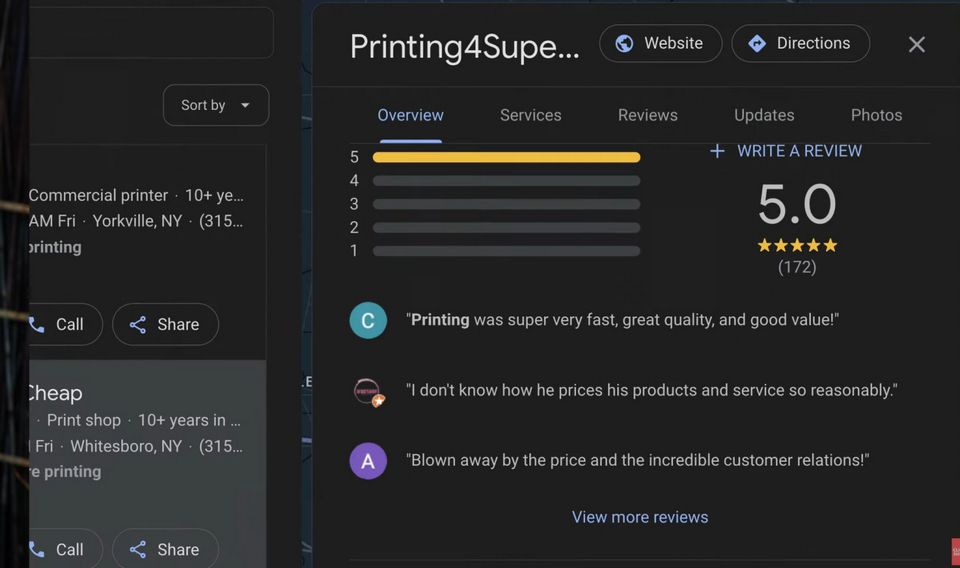Click the Printing4Supe... business title
Viewport: 960px width, 568px height.
[x=464, y=47]
